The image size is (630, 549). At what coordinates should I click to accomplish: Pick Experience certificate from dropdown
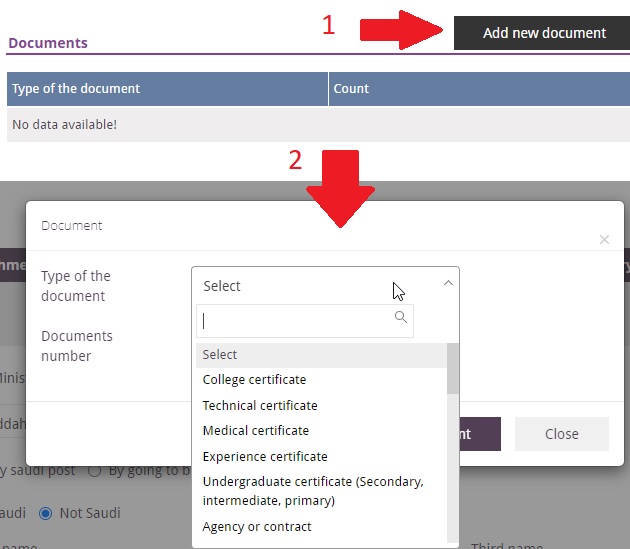click(265, 457)
